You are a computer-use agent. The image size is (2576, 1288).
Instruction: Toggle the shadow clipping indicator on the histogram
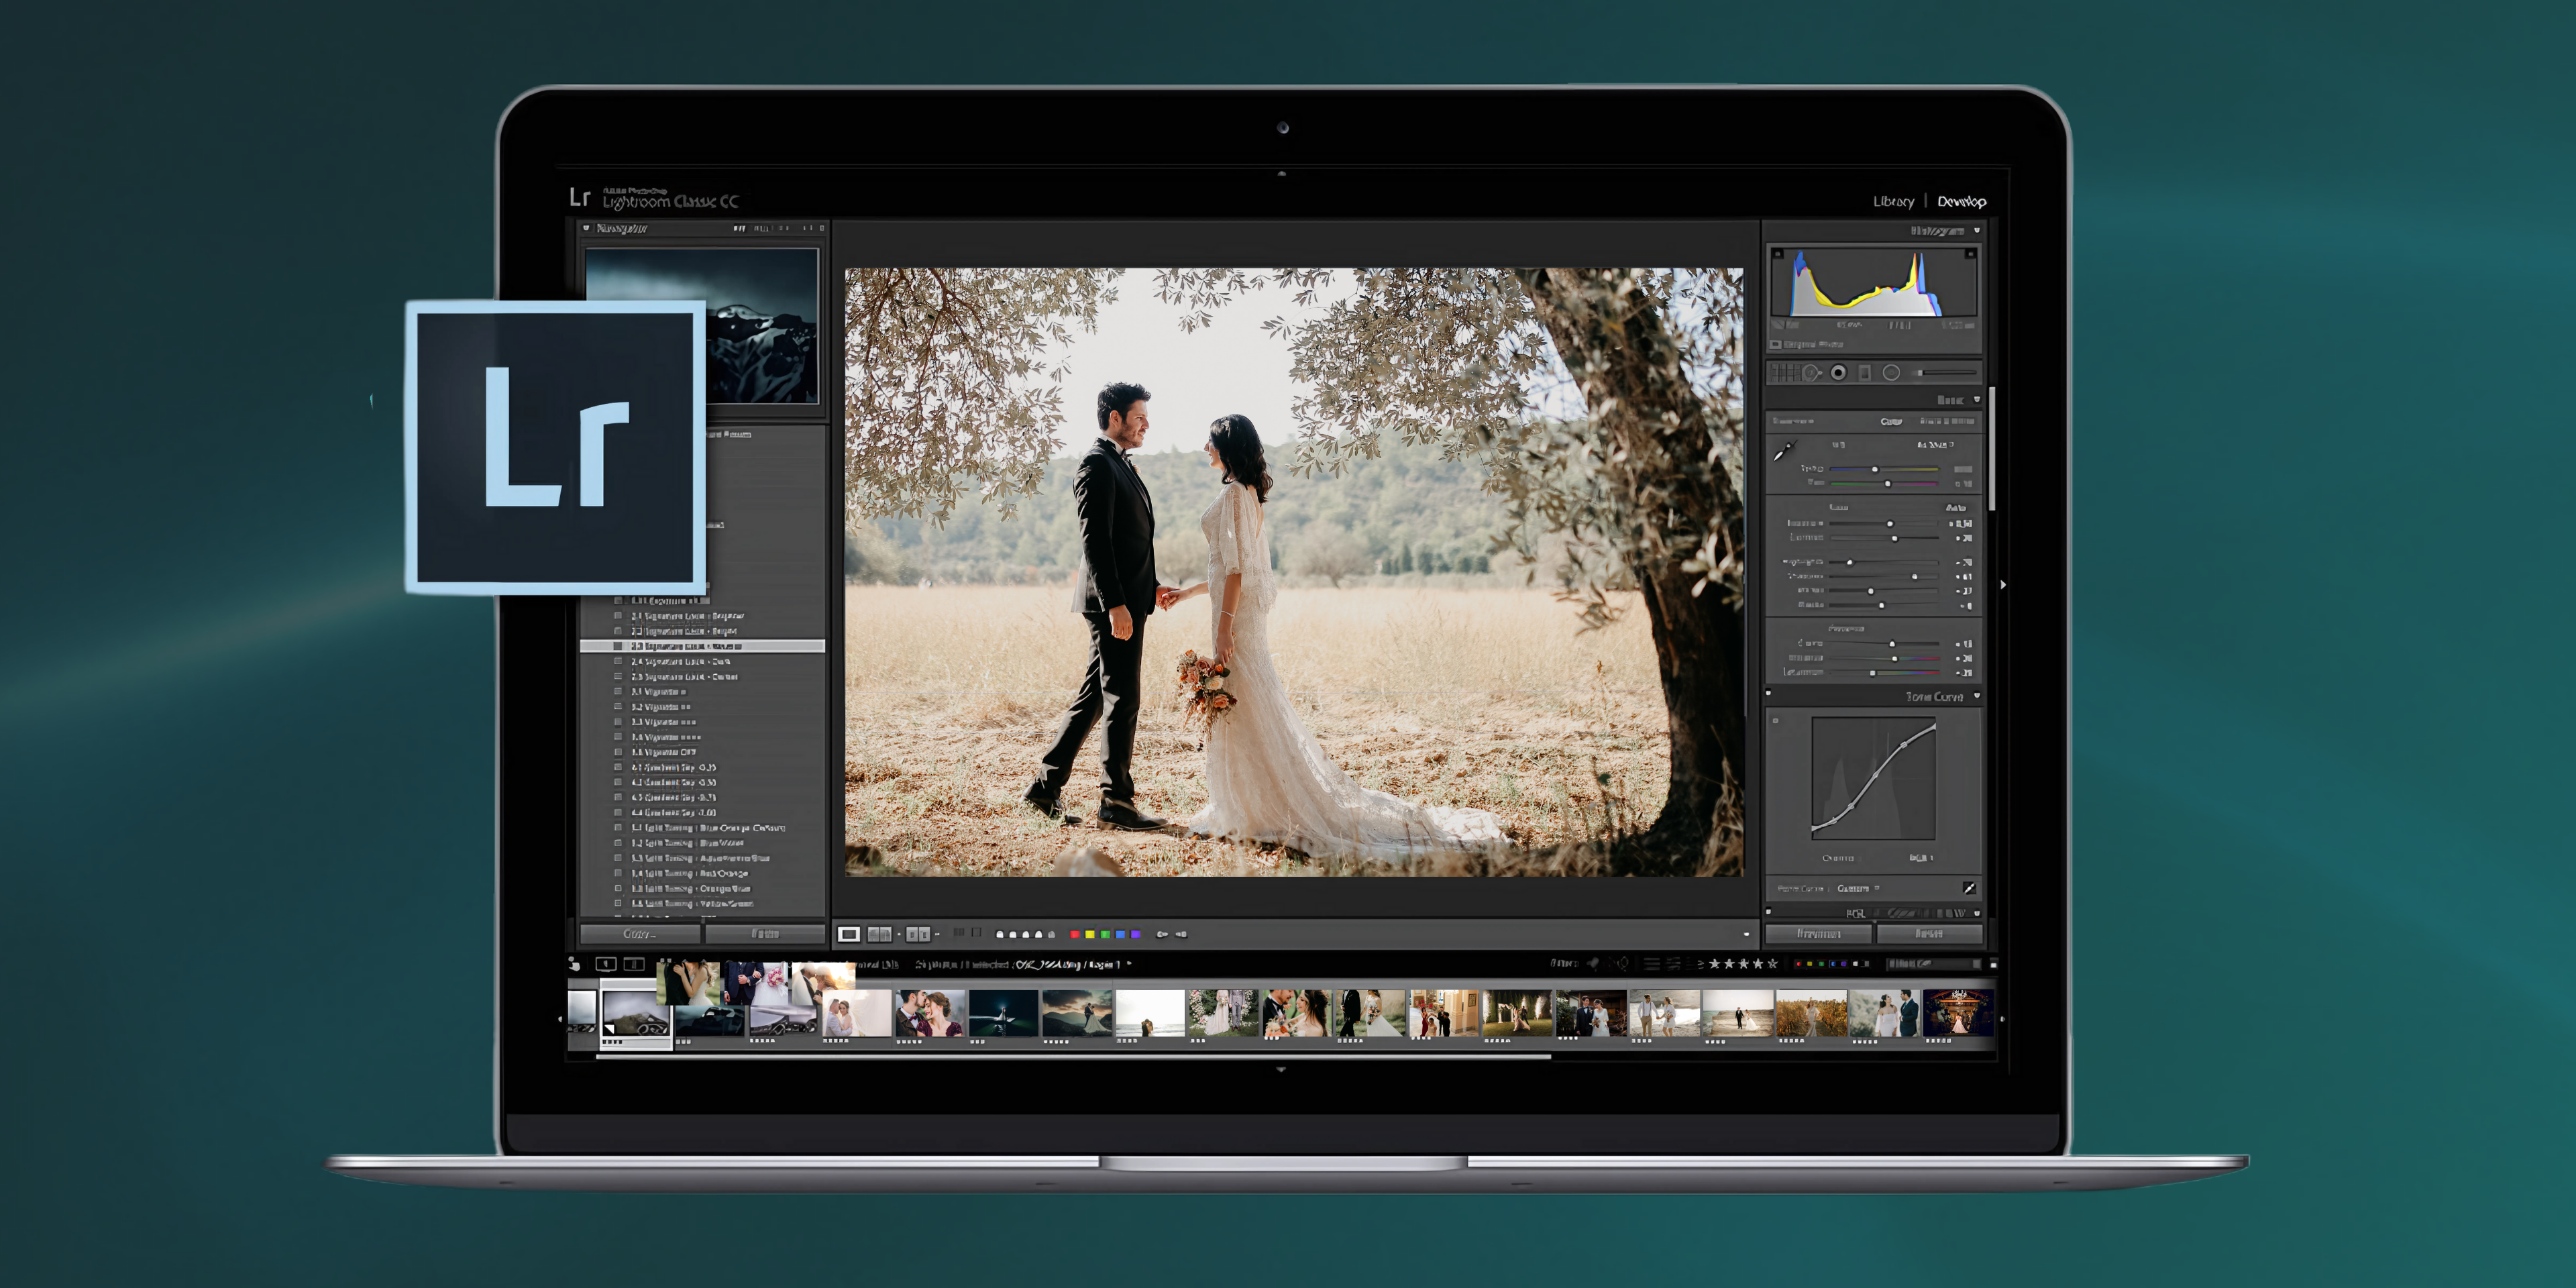pyautogui.click(x=1778, y=255)
